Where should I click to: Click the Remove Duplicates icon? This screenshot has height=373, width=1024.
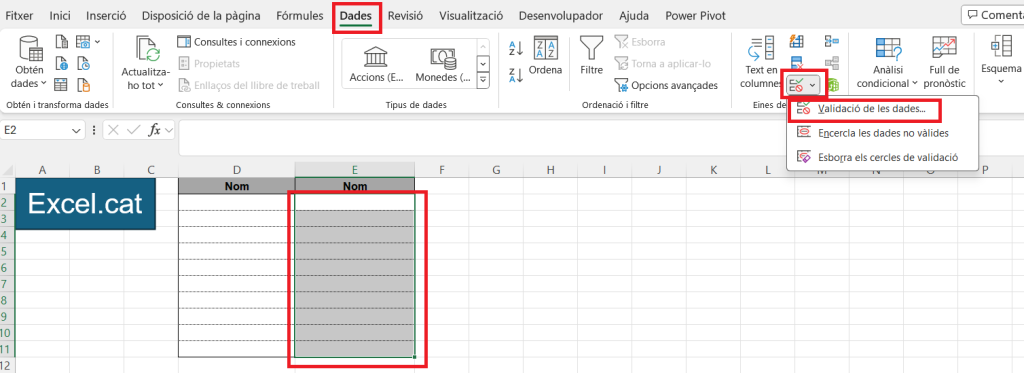pos(797,63)
